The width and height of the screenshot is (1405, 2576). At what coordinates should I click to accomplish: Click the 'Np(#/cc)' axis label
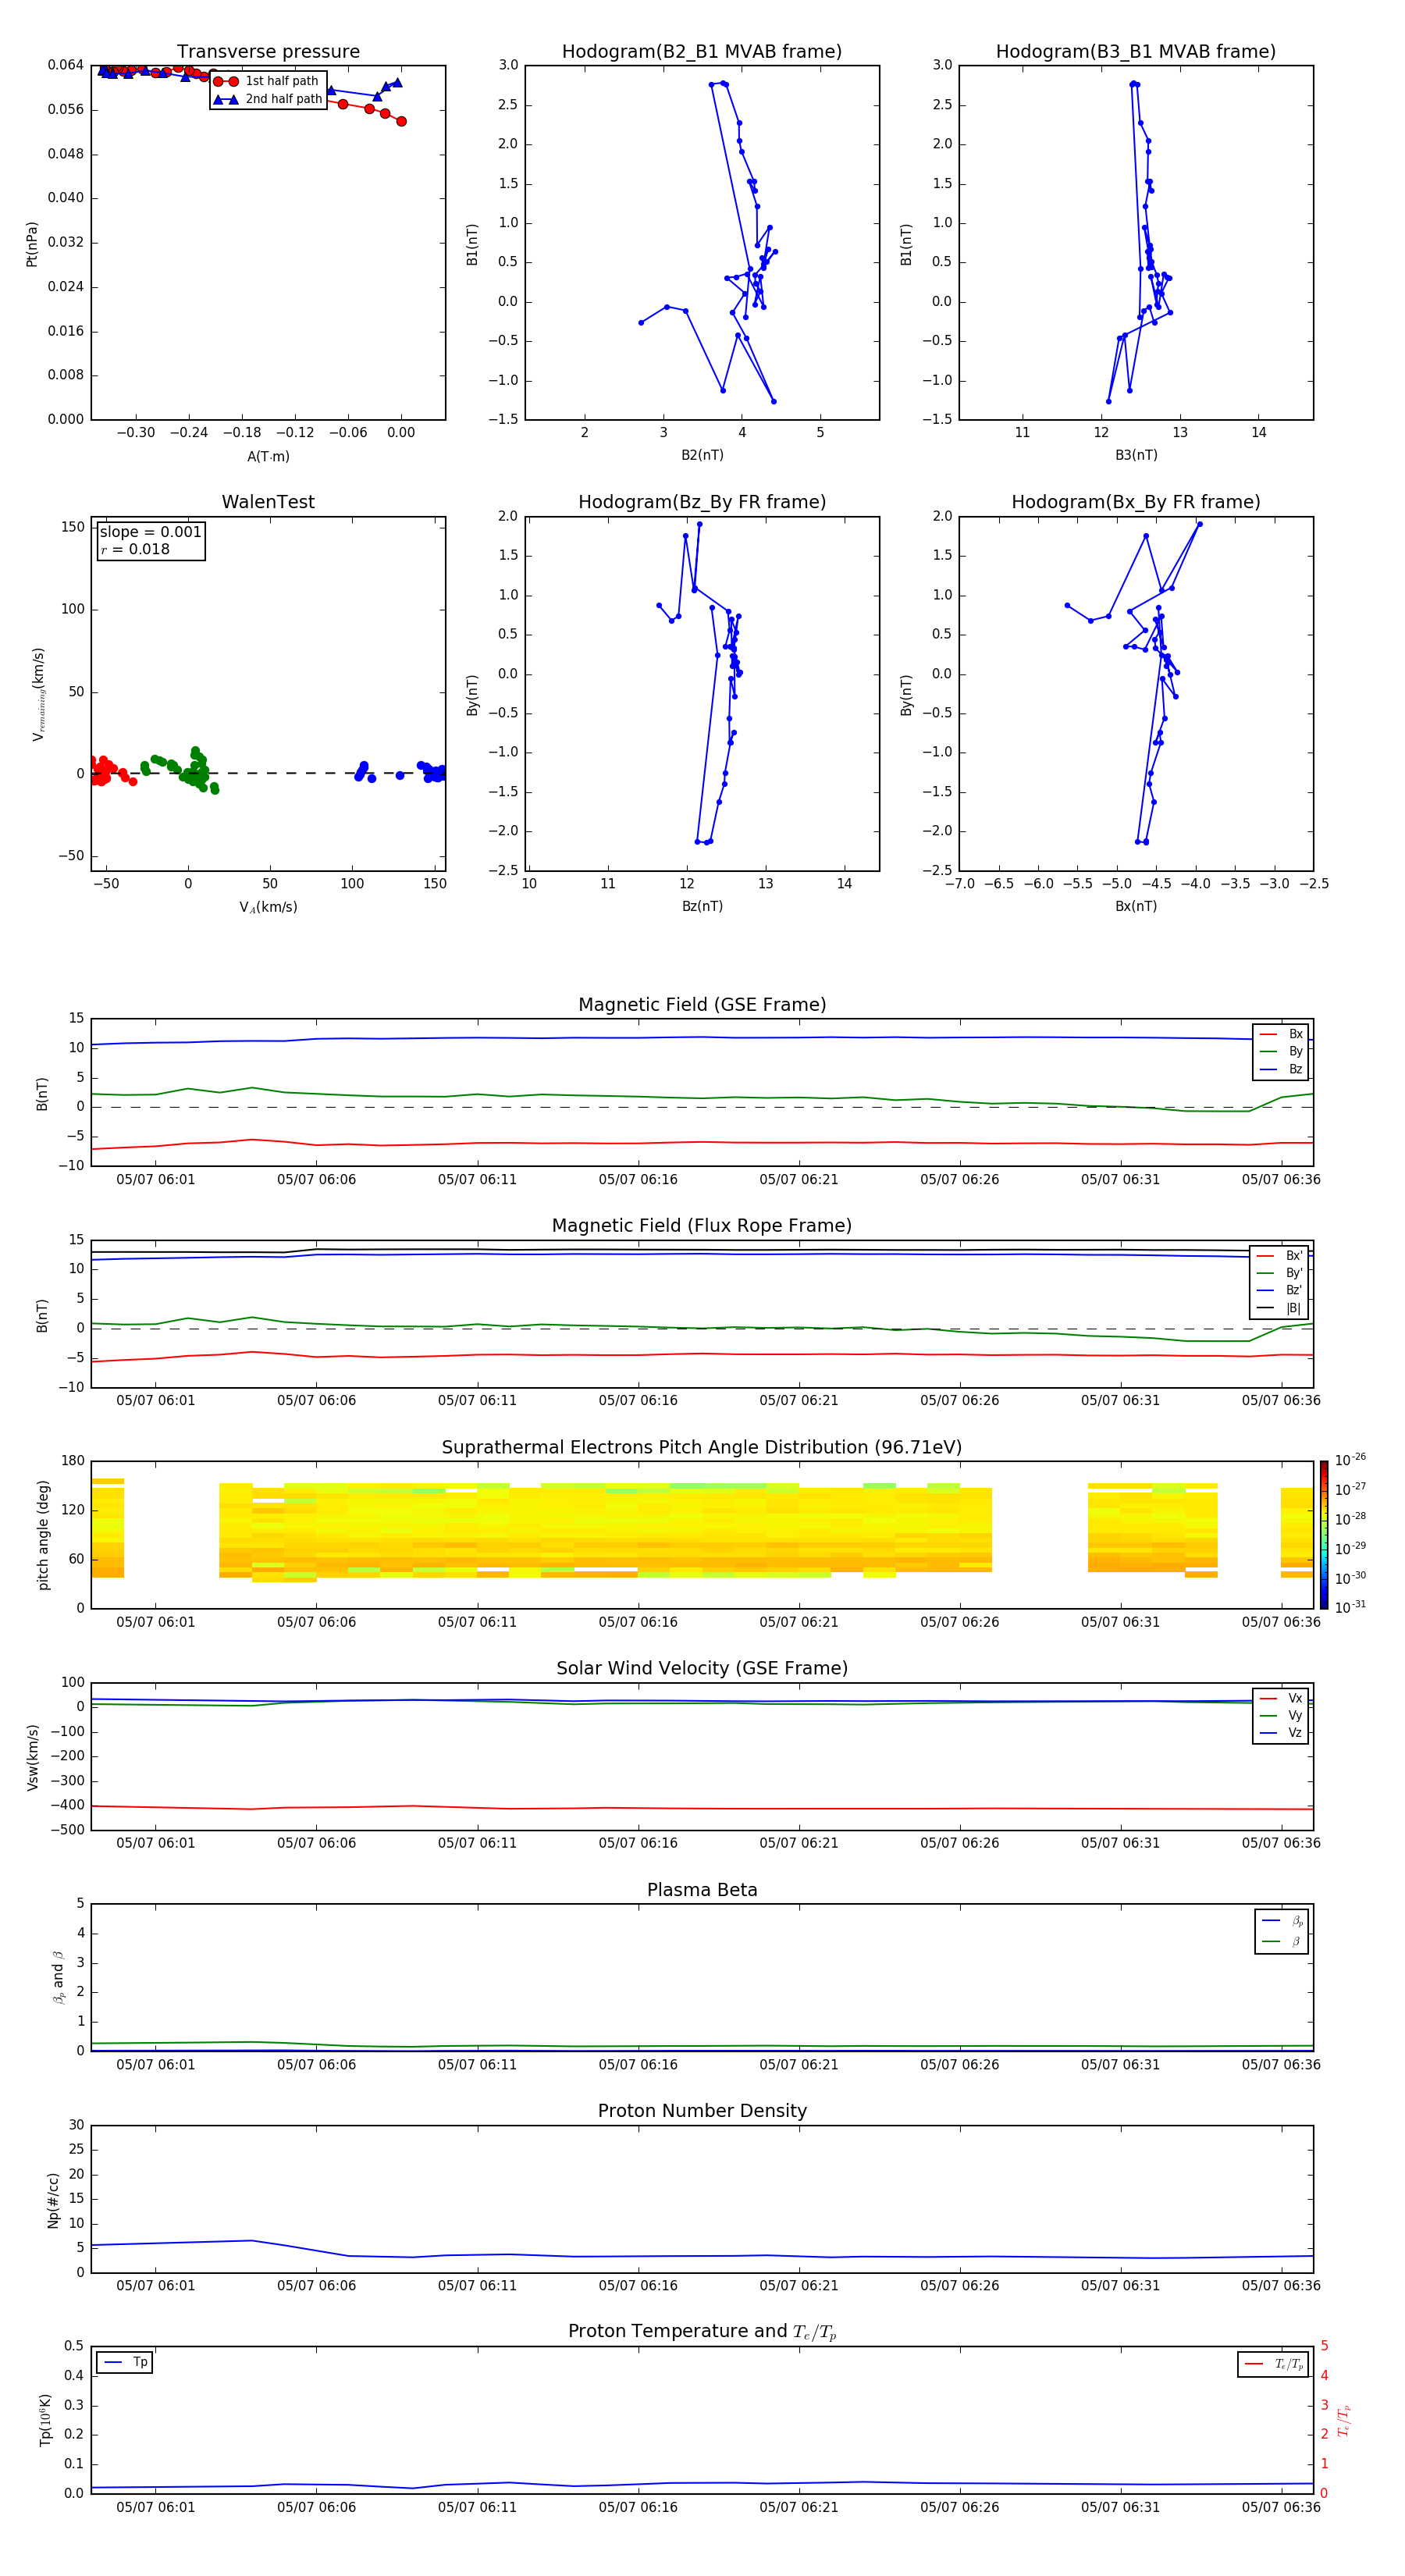coord(53,2200)
